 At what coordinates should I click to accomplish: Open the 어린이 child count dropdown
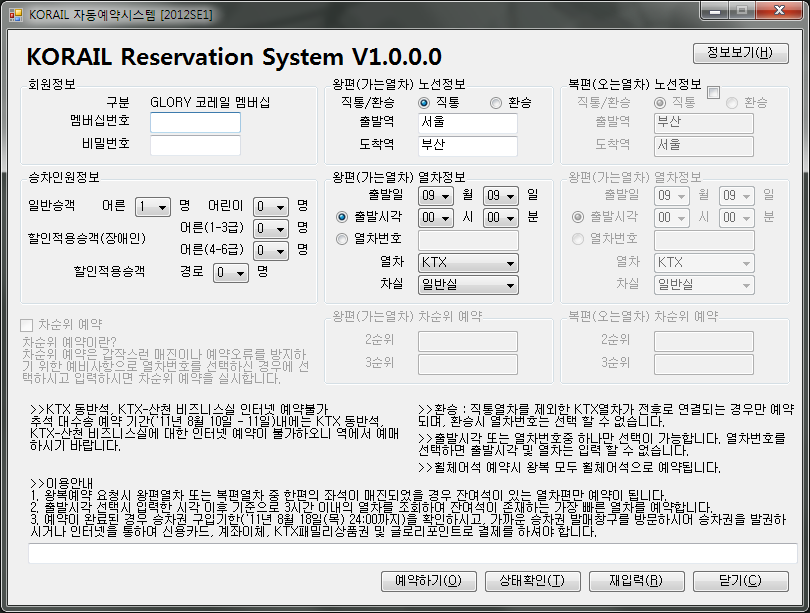coord(271,207)
